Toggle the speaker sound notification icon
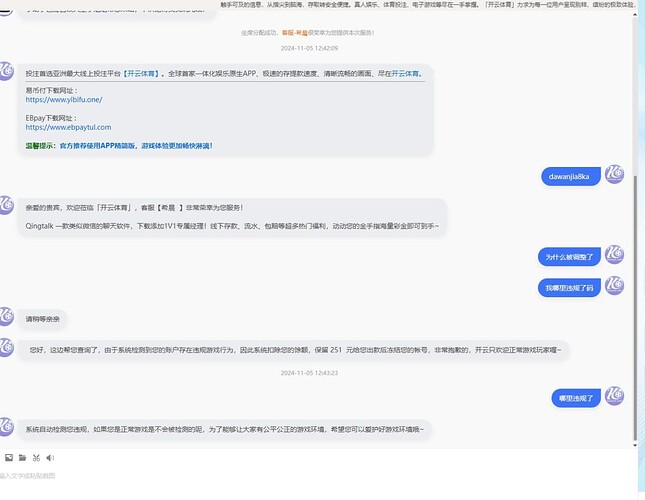The height and width of the screenshot is (500, 645). click(x=50, y=458)
